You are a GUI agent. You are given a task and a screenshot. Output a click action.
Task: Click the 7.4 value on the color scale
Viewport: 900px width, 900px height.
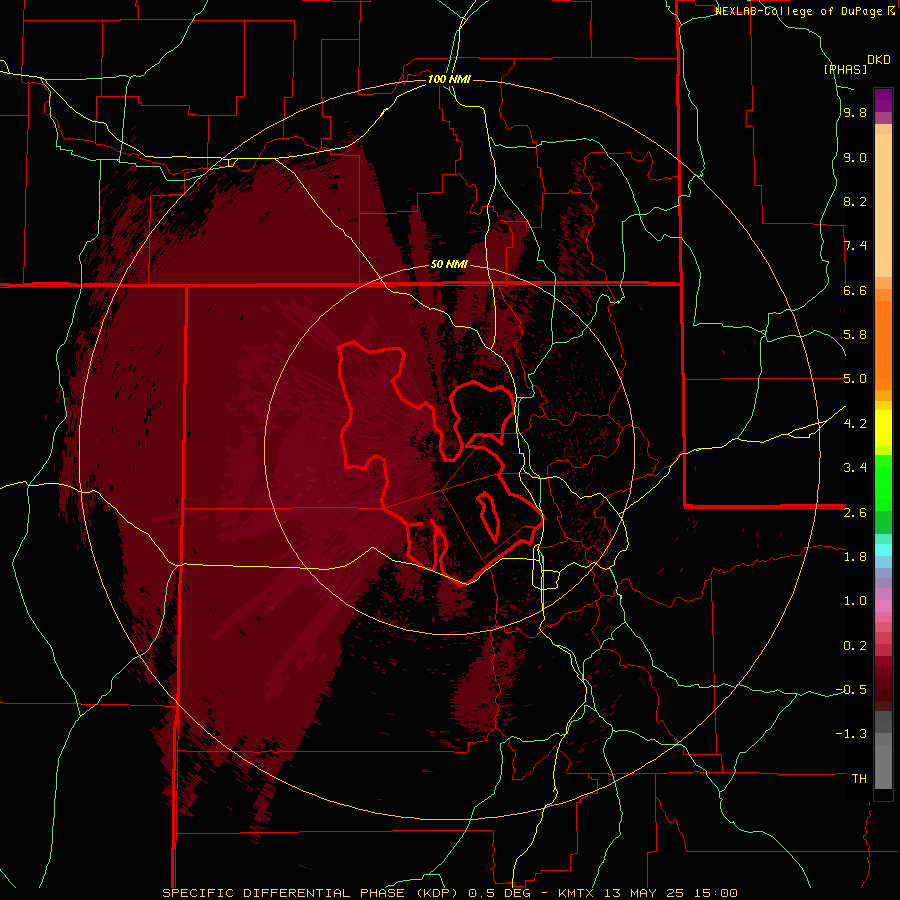coord(855,246)
